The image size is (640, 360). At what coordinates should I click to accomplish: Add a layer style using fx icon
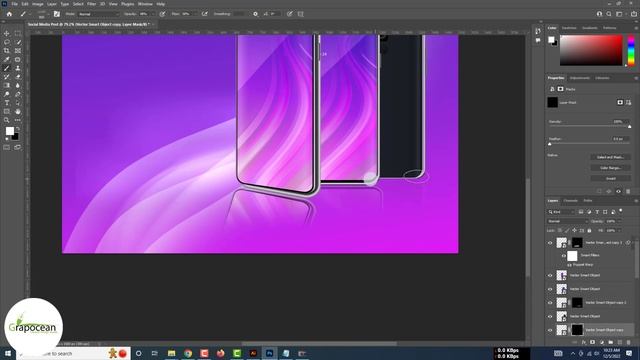584,342
